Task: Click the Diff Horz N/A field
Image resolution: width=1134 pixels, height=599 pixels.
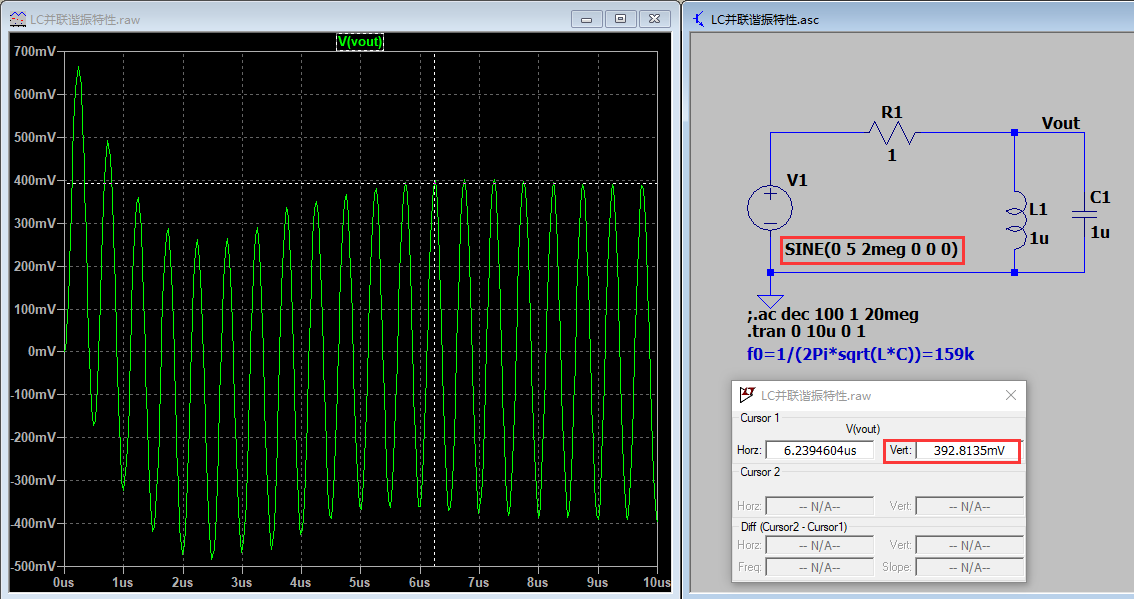Action: pos(819,545)
